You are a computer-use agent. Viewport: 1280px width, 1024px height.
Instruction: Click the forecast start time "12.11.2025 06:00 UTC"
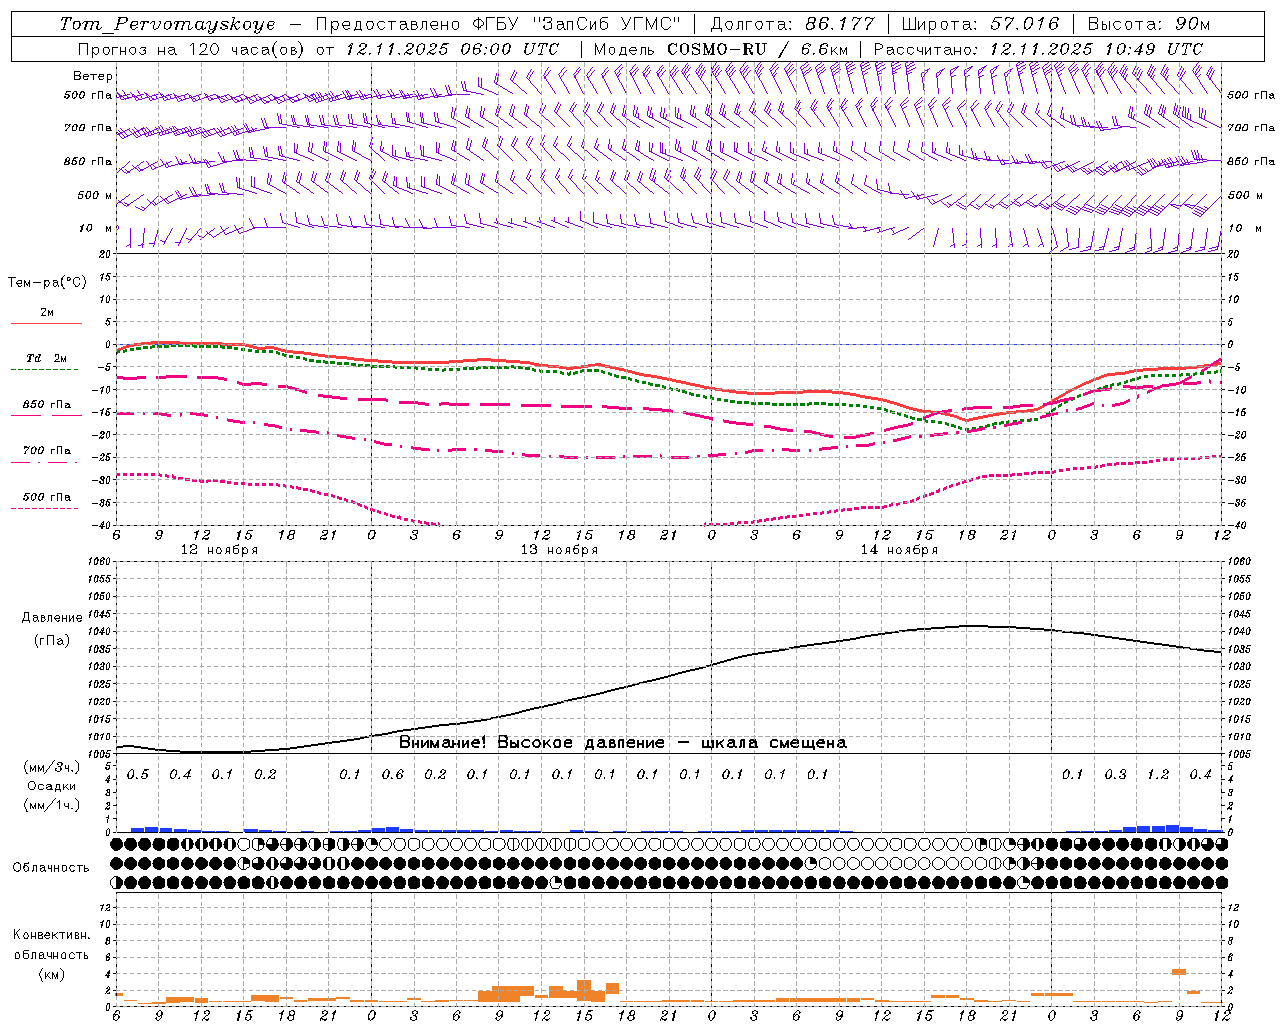pos(452,49)
